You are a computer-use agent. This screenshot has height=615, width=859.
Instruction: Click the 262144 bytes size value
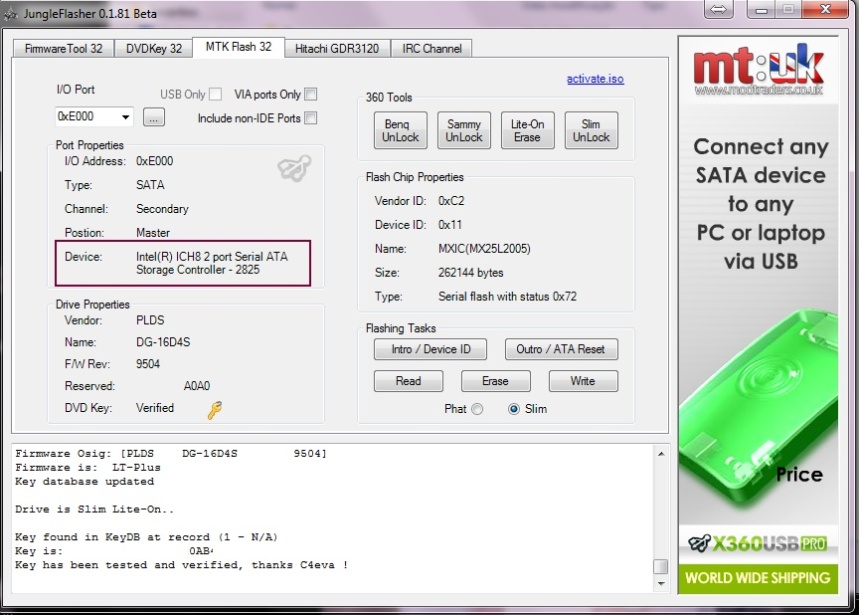[x=471, y=273]
